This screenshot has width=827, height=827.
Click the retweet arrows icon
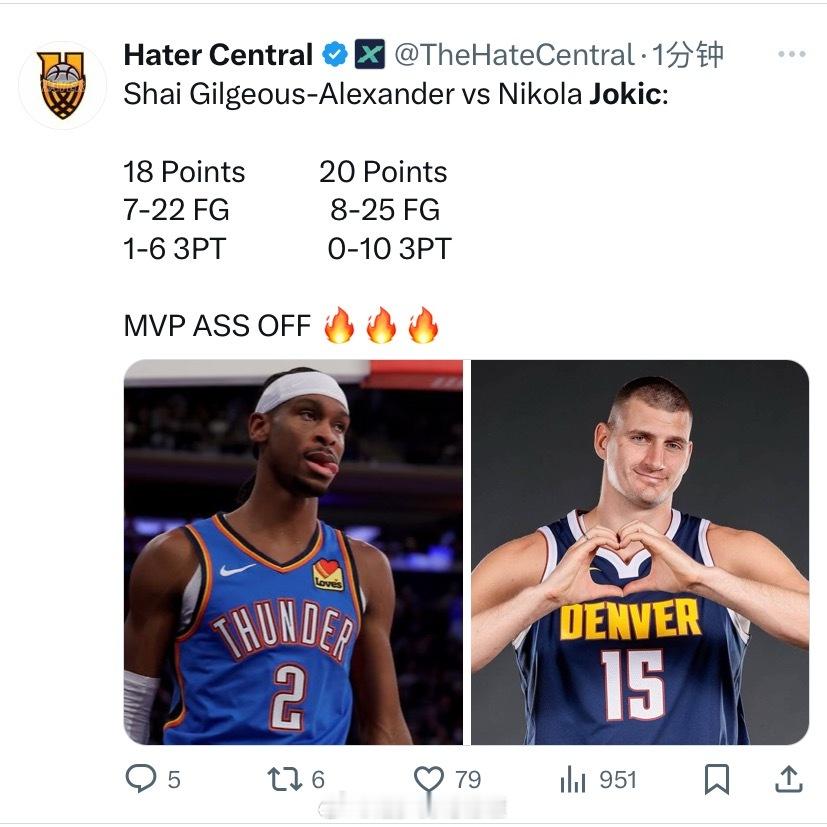click(285, 779)
